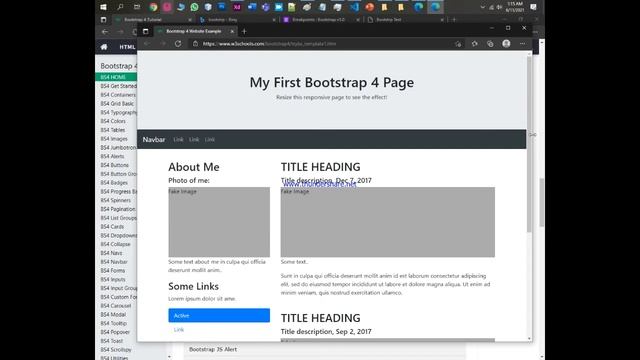This screenshot has height=360, width=640.
Task: Go forward in the front Edge window
Action: pos(162,44)
